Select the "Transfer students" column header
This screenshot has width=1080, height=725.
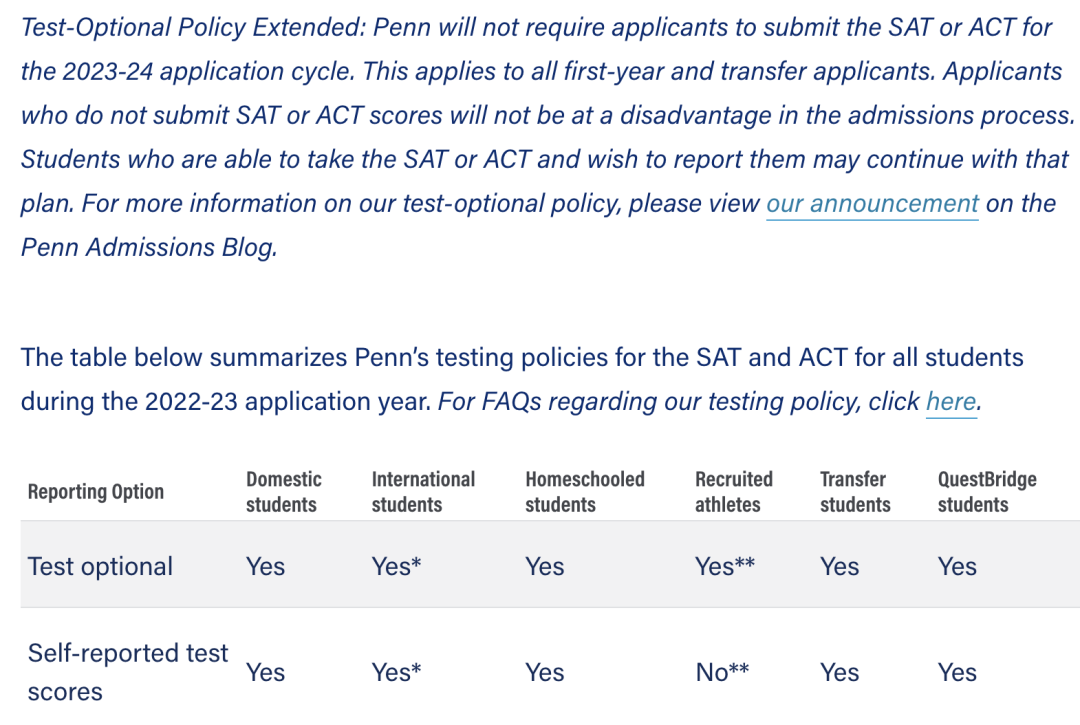pos(855,492)
